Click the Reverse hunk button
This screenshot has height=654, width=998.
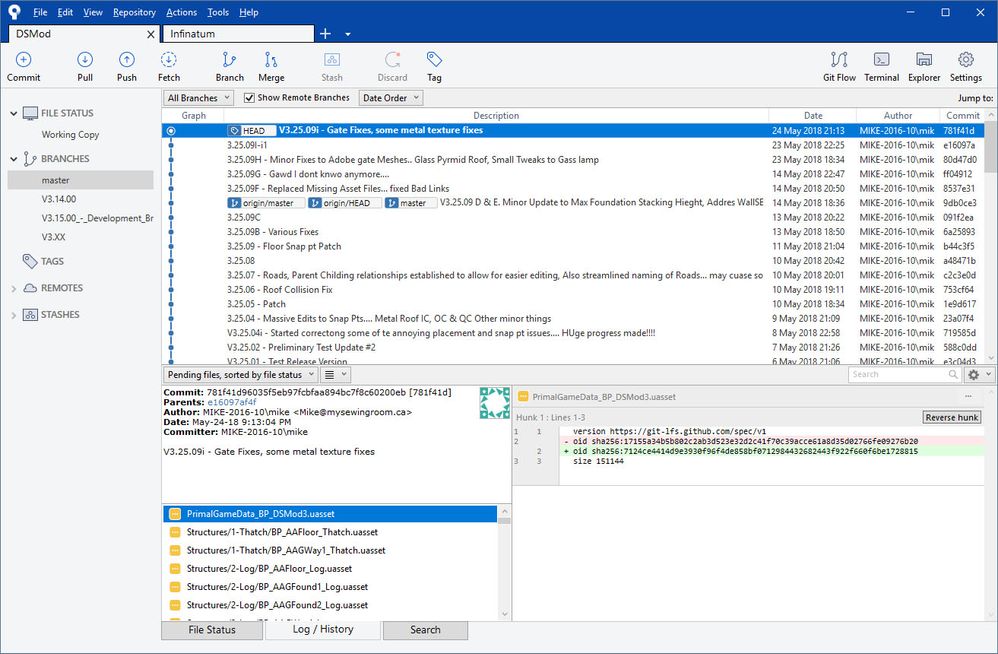coord(952,417)
